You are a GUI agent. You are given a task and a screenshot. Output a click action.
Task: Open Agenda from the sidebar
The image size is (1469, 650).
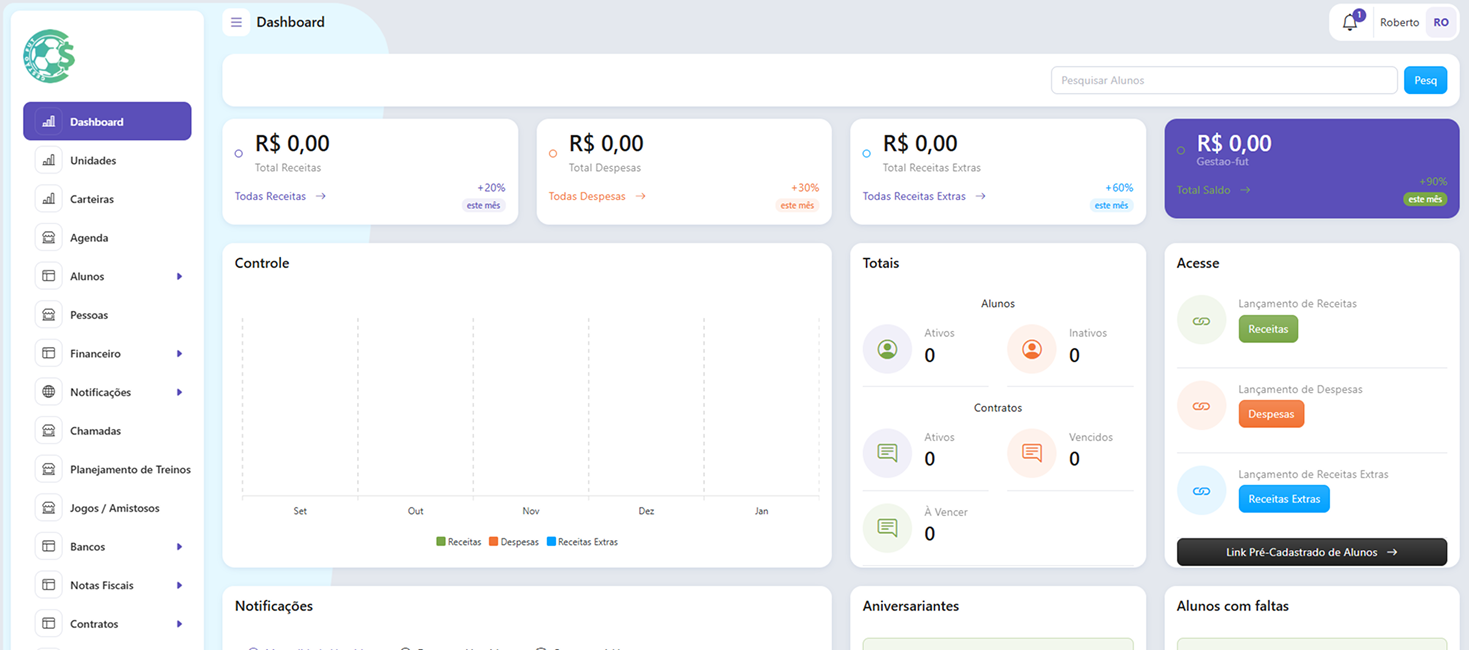89,238
